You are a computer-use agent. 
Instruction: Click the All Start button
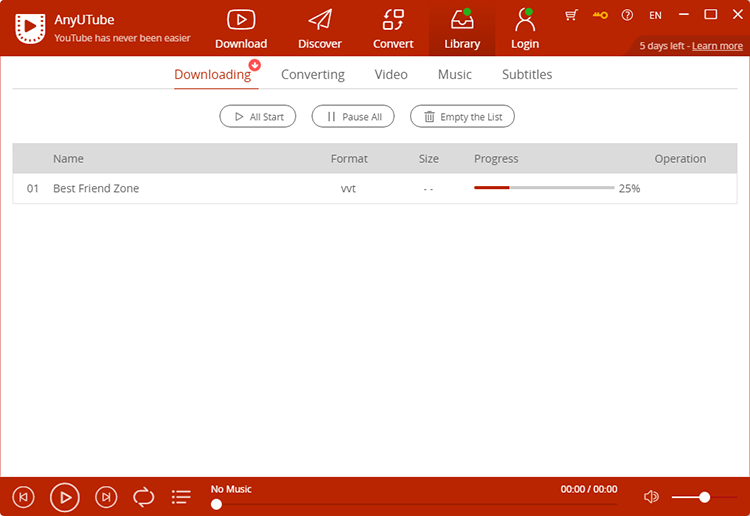tap(258, 116)
